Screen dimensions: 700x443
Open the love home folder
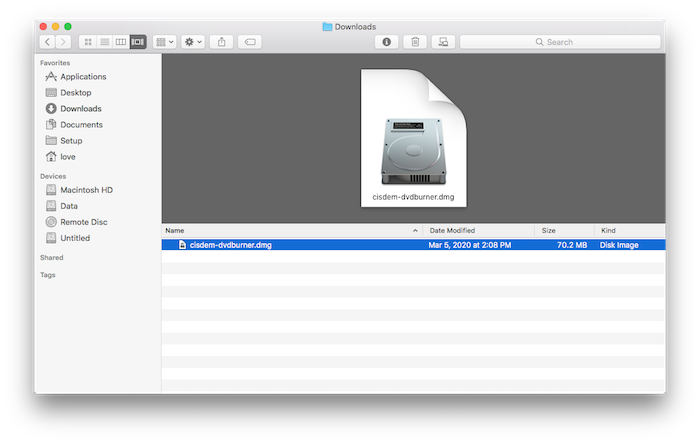tap(67, 157)
